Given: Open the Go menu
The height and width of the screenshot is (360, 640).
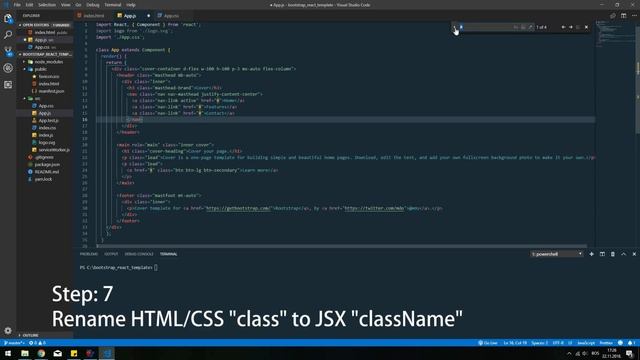Looking at the screenshot, I should coord(78,5).
